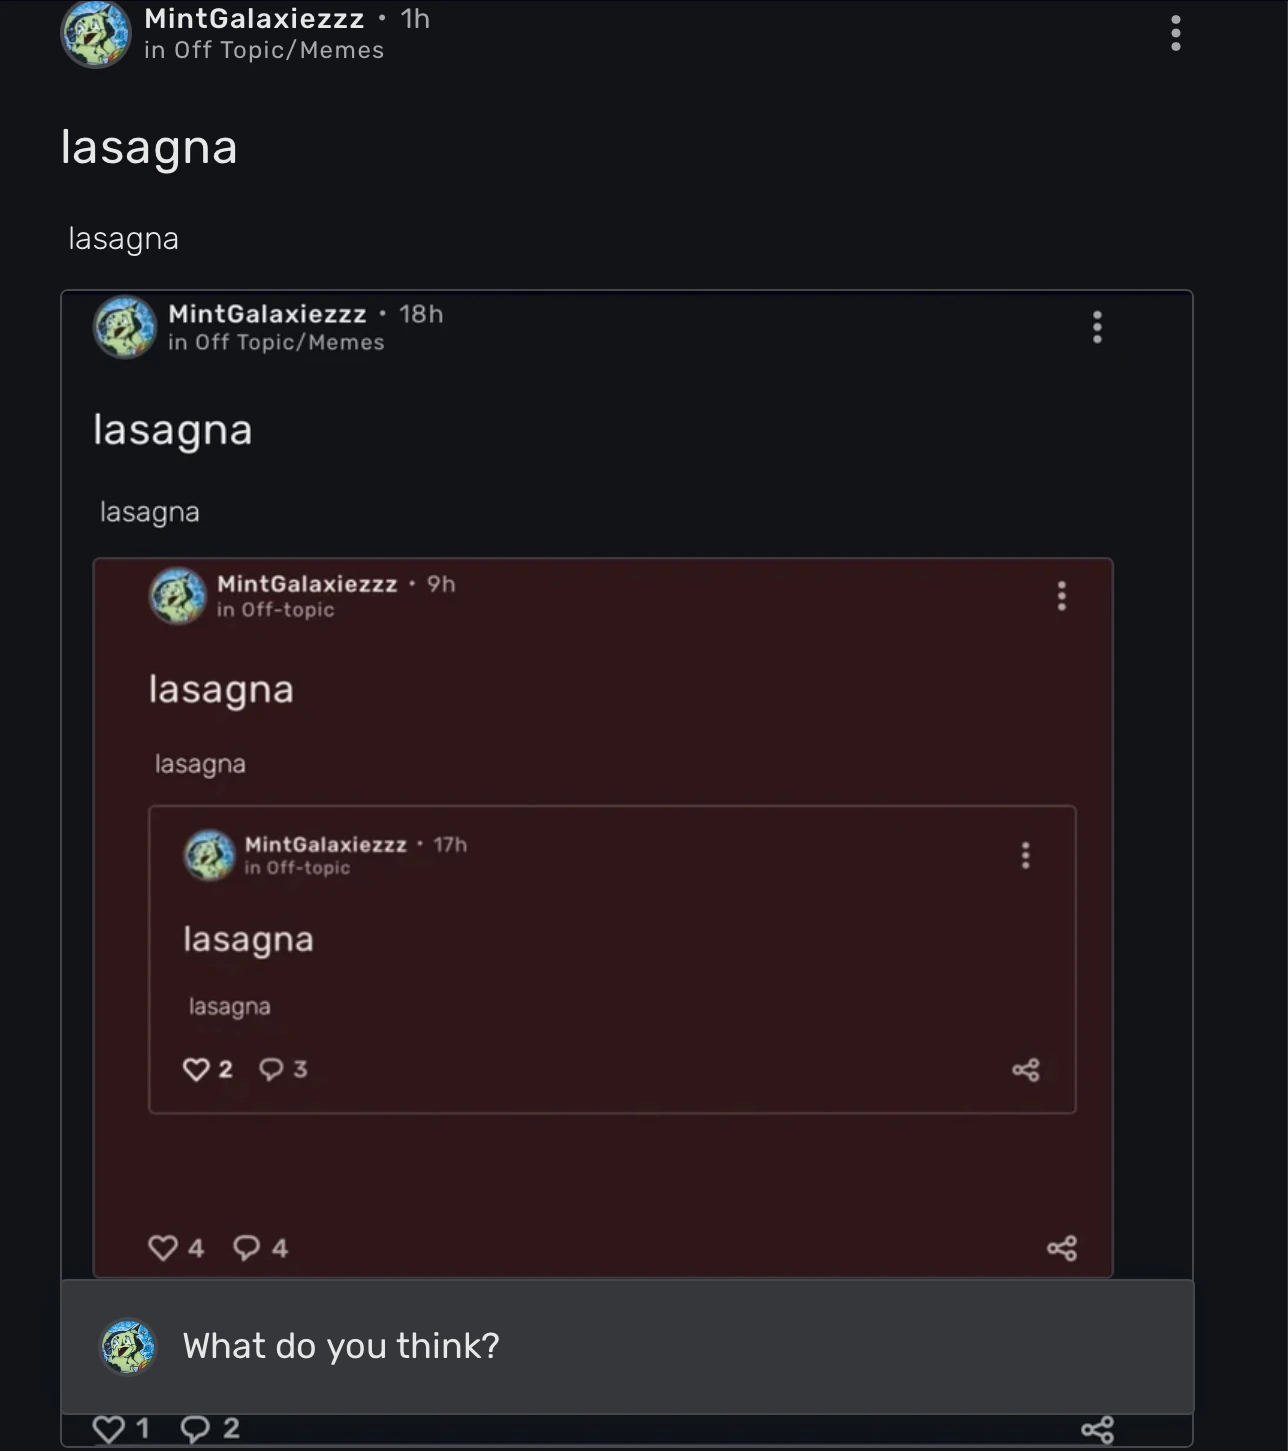Click the avatar beside the comment box
The image size is (1288, 1451).
point(127,1346)
